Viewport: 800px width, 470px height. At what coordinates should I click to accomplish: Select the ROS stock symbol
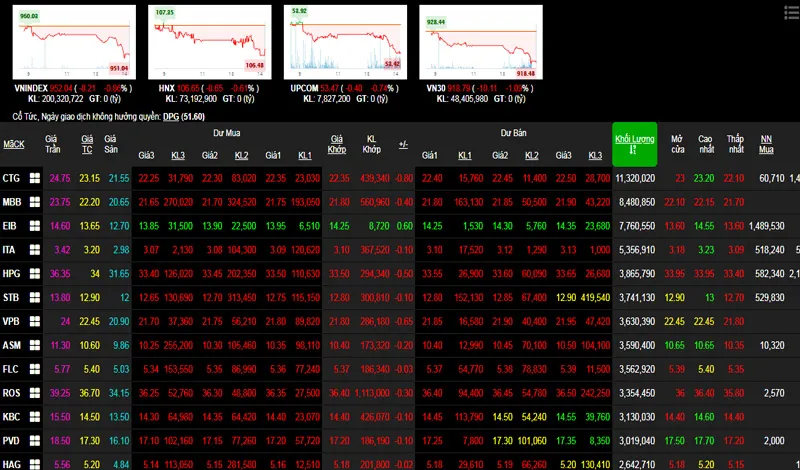(x=12, y=392)
